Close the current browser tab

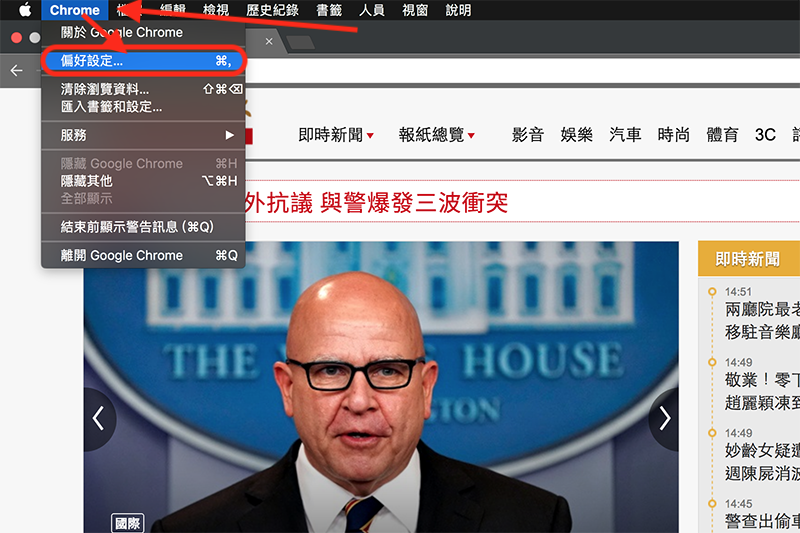point(269,41)
